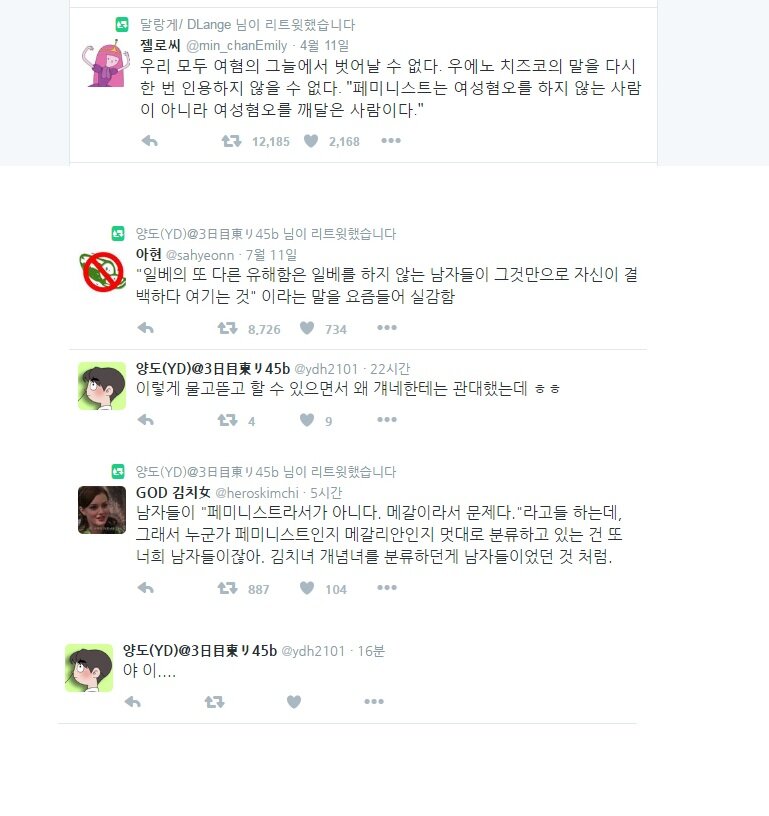Retweet 아현's tweet with 8,726 retweets
Screen dimensions: 769x816
[x=227, y=328]
